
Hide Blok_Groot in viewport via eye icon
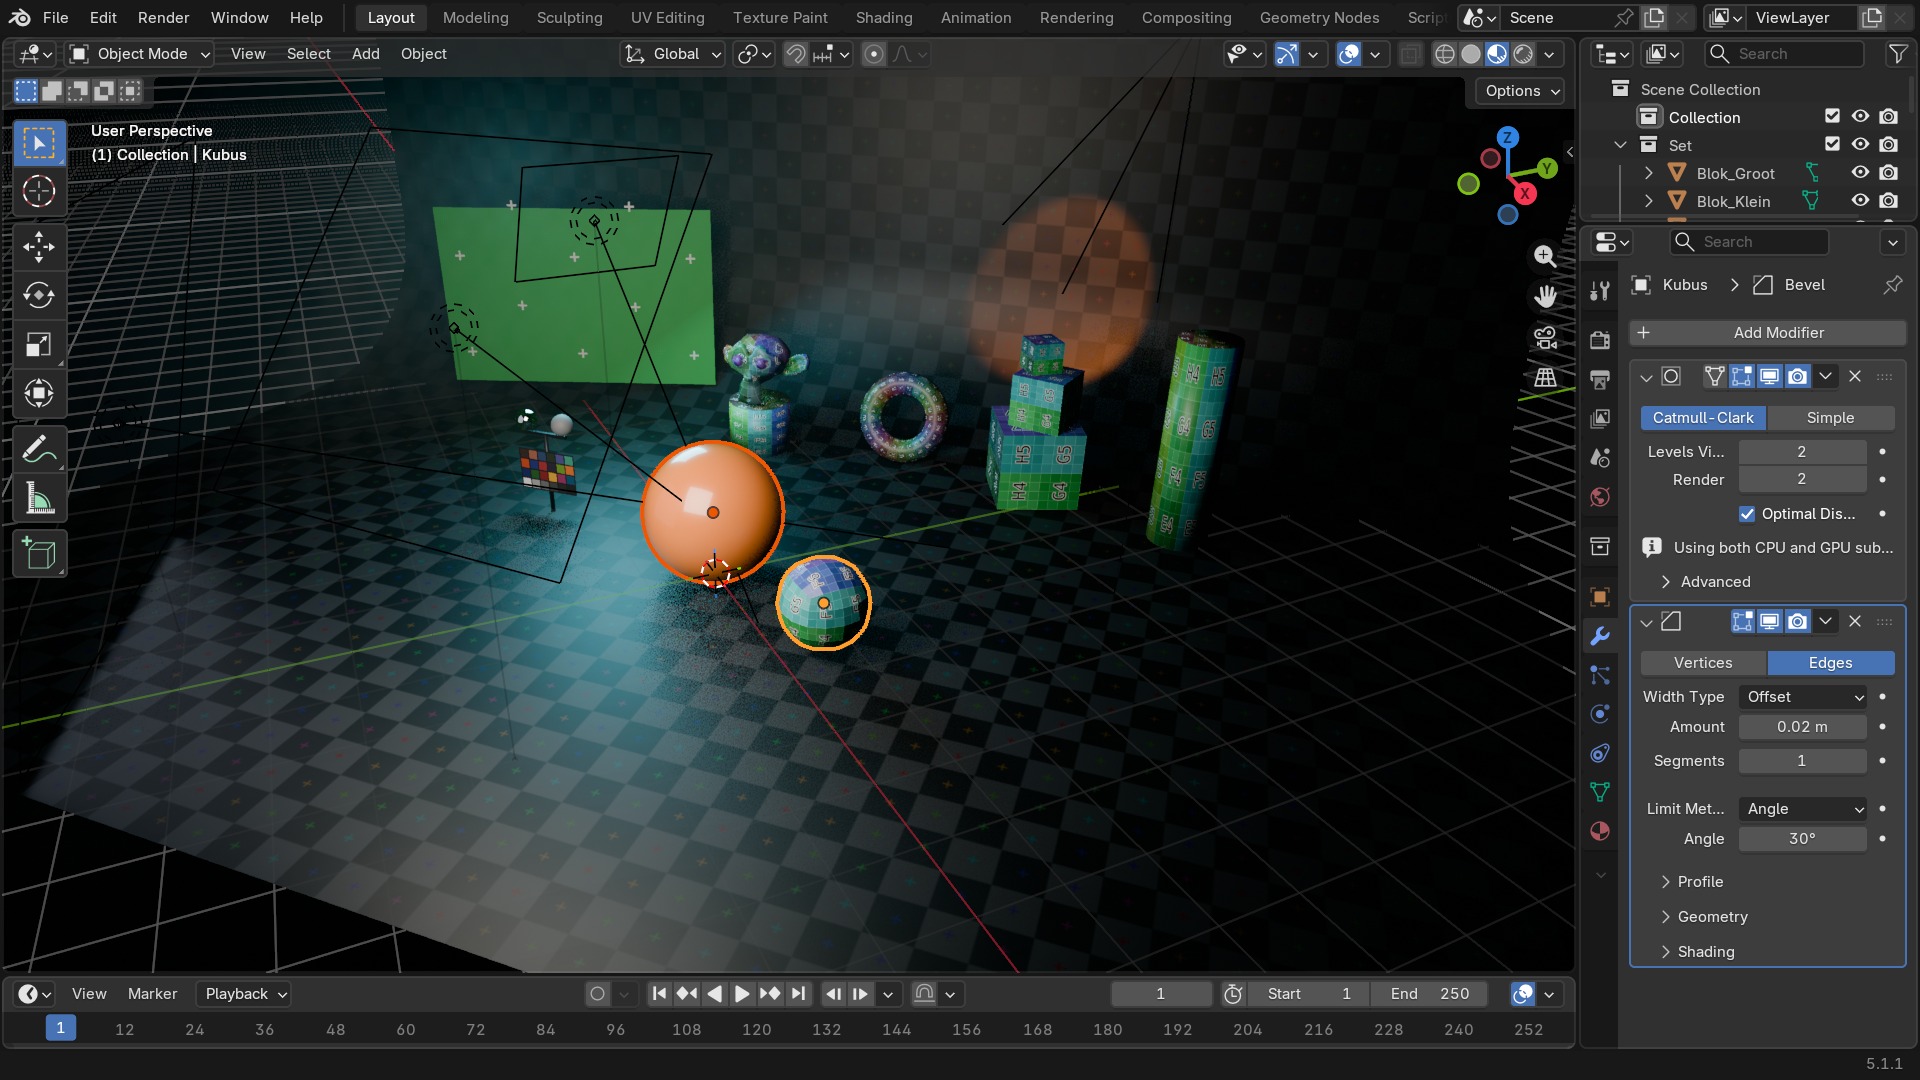pos(1860,173)
